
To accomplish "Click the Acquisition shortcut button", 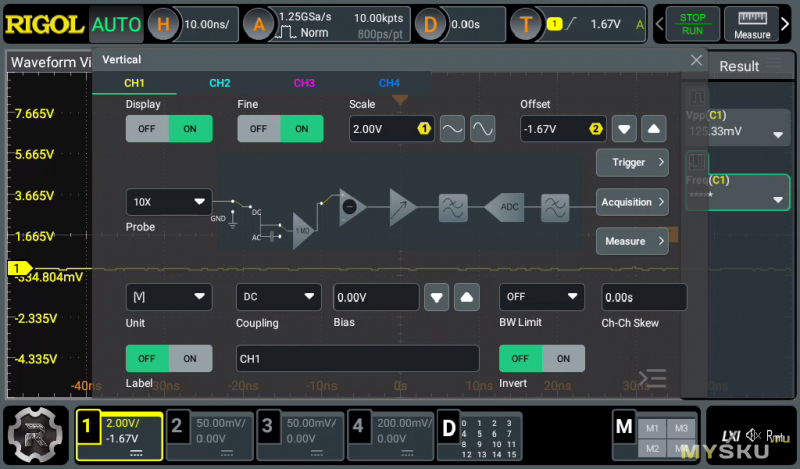I will (x=632, y=202).
